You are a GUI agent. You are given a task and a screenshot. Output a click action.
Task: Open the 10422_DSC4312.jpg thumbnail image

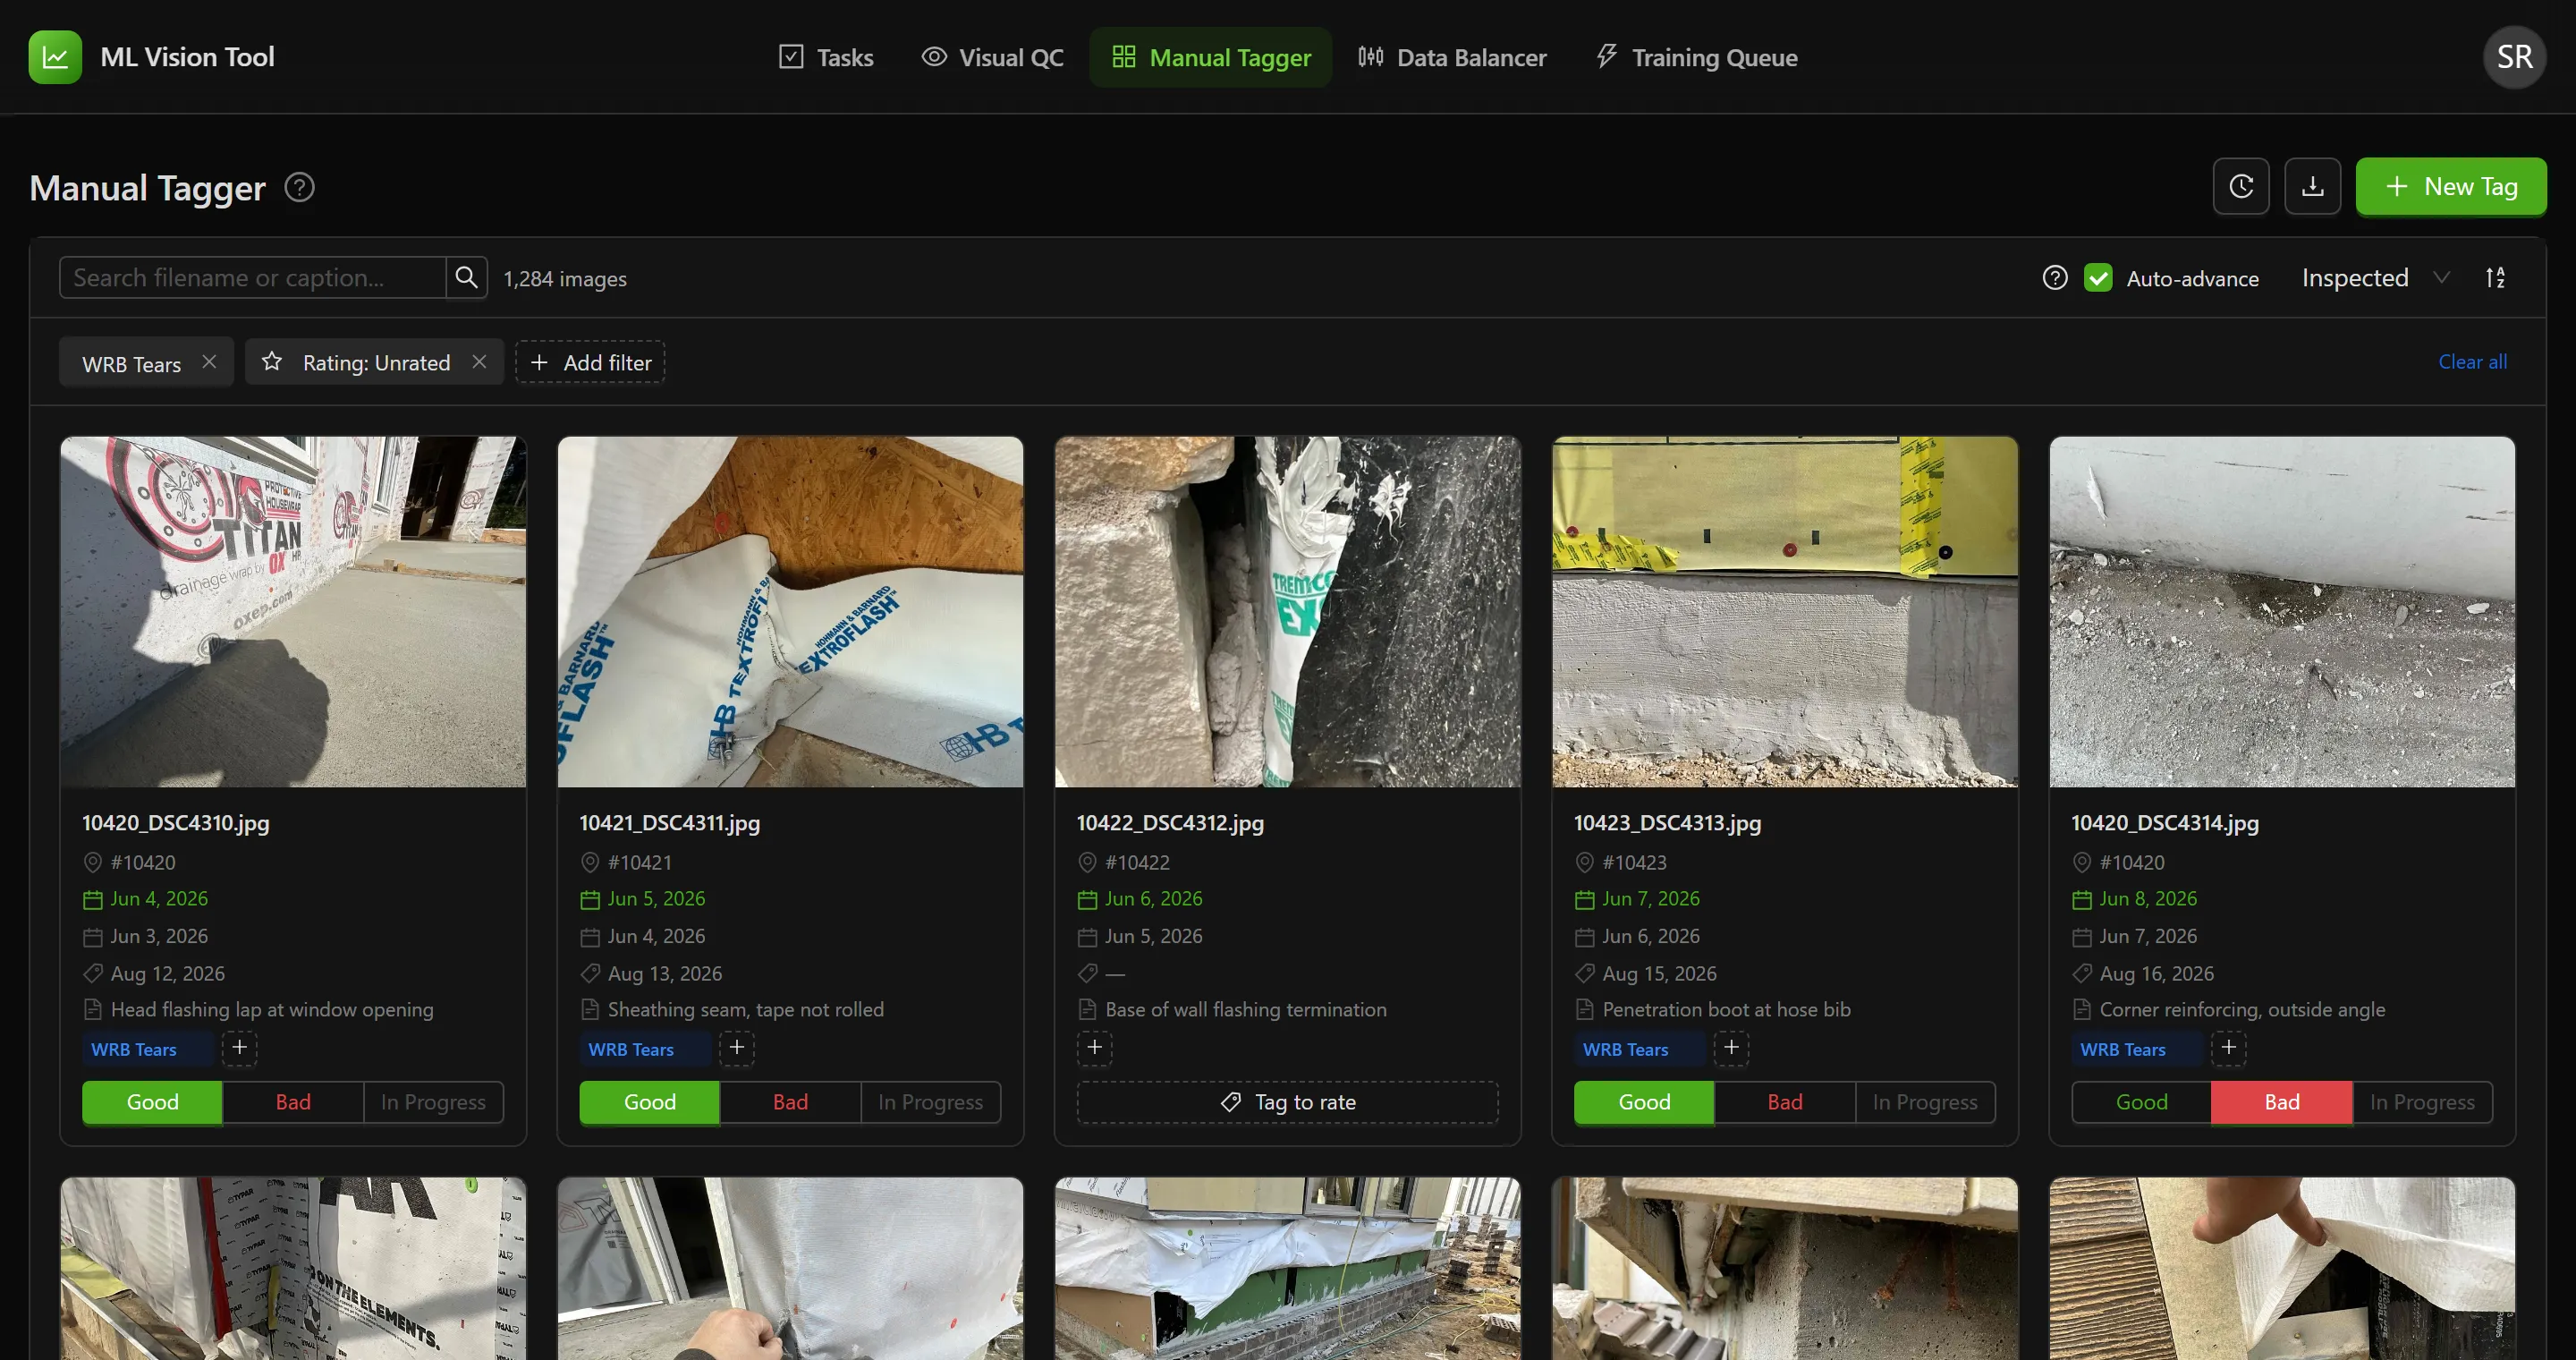1287,611
